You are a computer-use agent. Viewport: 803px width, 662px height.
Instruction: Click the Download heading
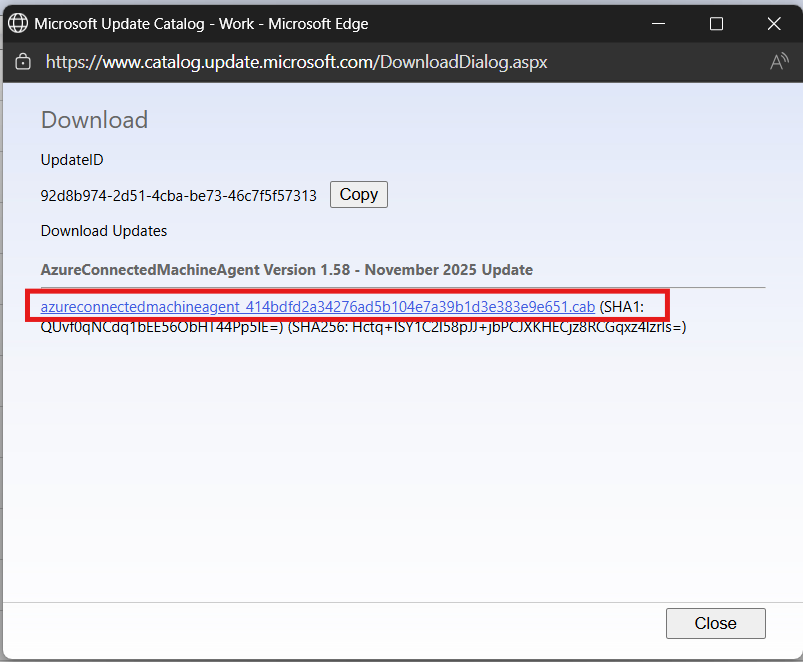(94, 120)
